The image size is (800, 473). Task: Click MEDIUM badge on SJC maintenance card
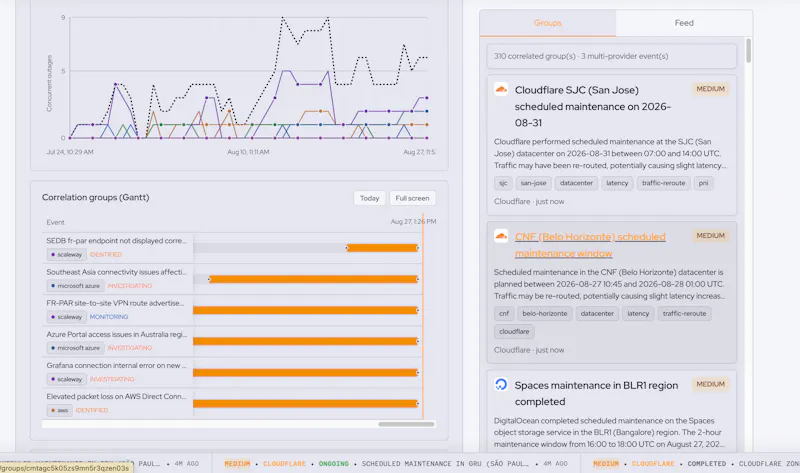(x=710, y=89)
